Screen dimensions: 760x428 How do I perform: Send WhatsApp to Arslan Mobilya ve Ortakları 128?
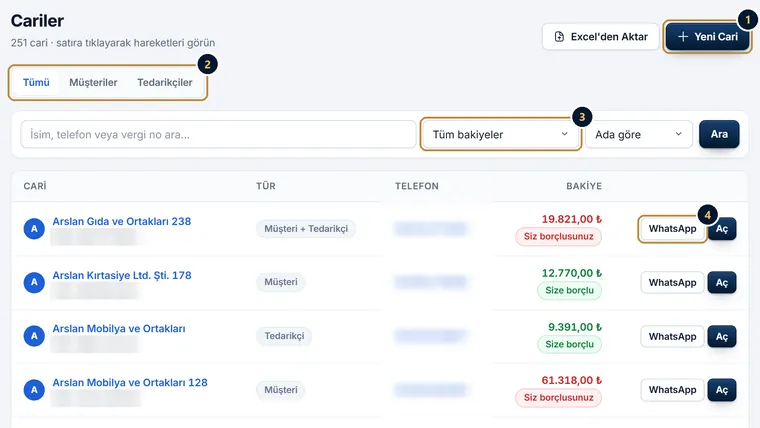click(x=672, y=390)
